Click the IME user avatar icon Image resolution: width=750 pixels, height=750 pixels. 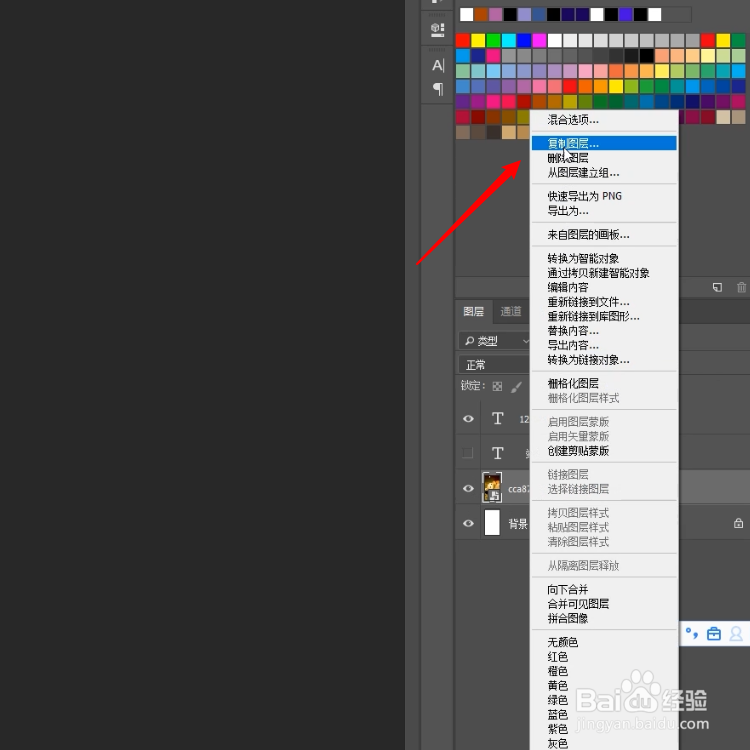(736, 633)
